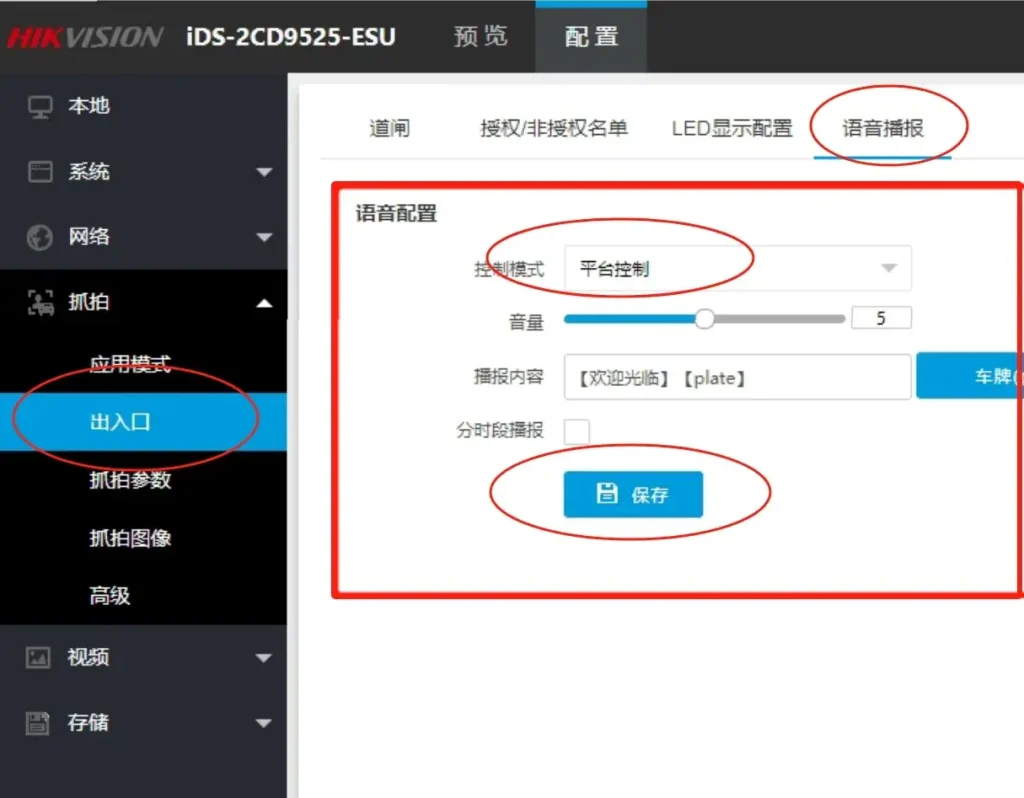1024x798 pixels.
Task: Collapse the 抓拍 menu section
Action: click(x=265, y=301)
